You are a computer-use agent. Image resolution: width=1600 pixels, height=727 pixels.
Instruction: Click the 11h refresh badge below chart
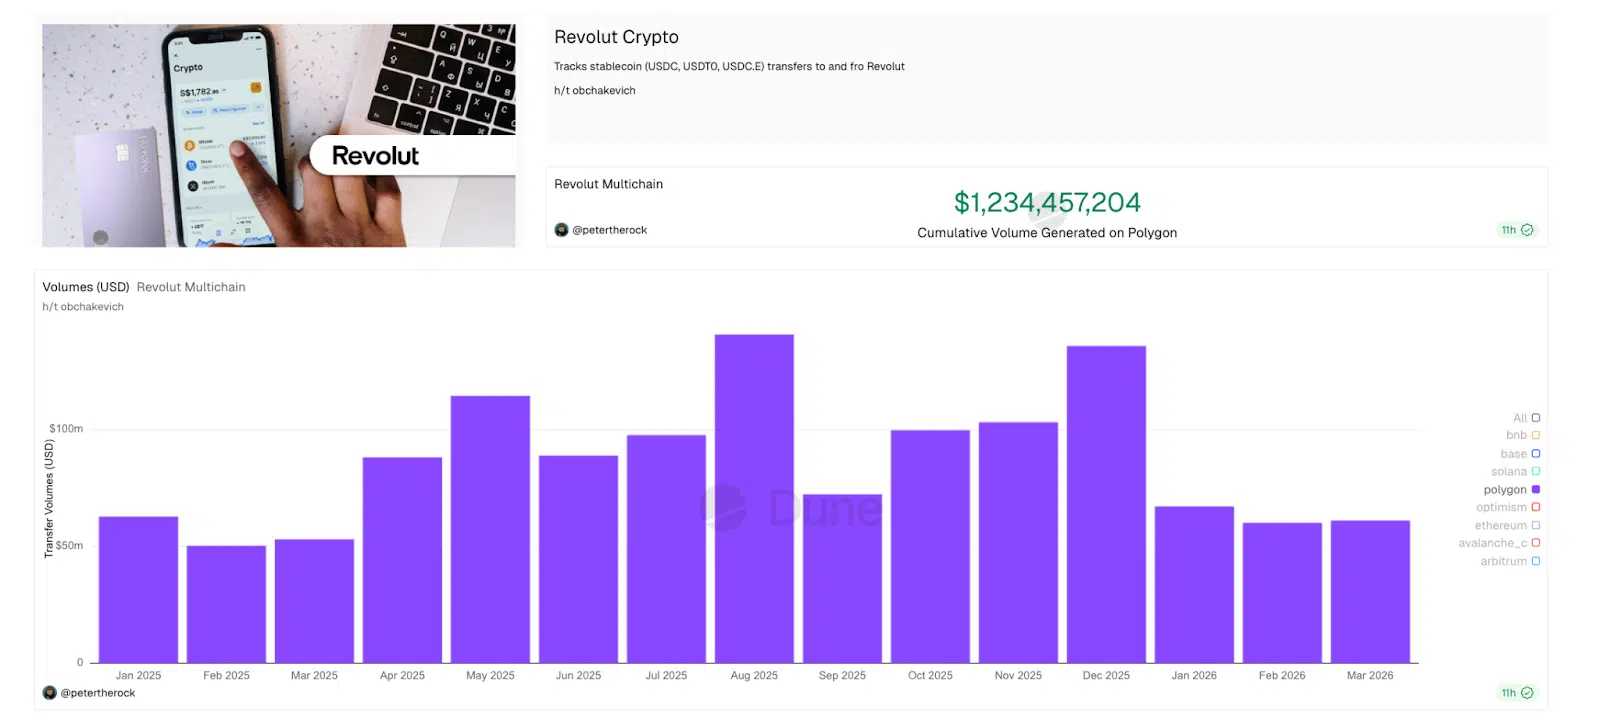coord(1517,693)
